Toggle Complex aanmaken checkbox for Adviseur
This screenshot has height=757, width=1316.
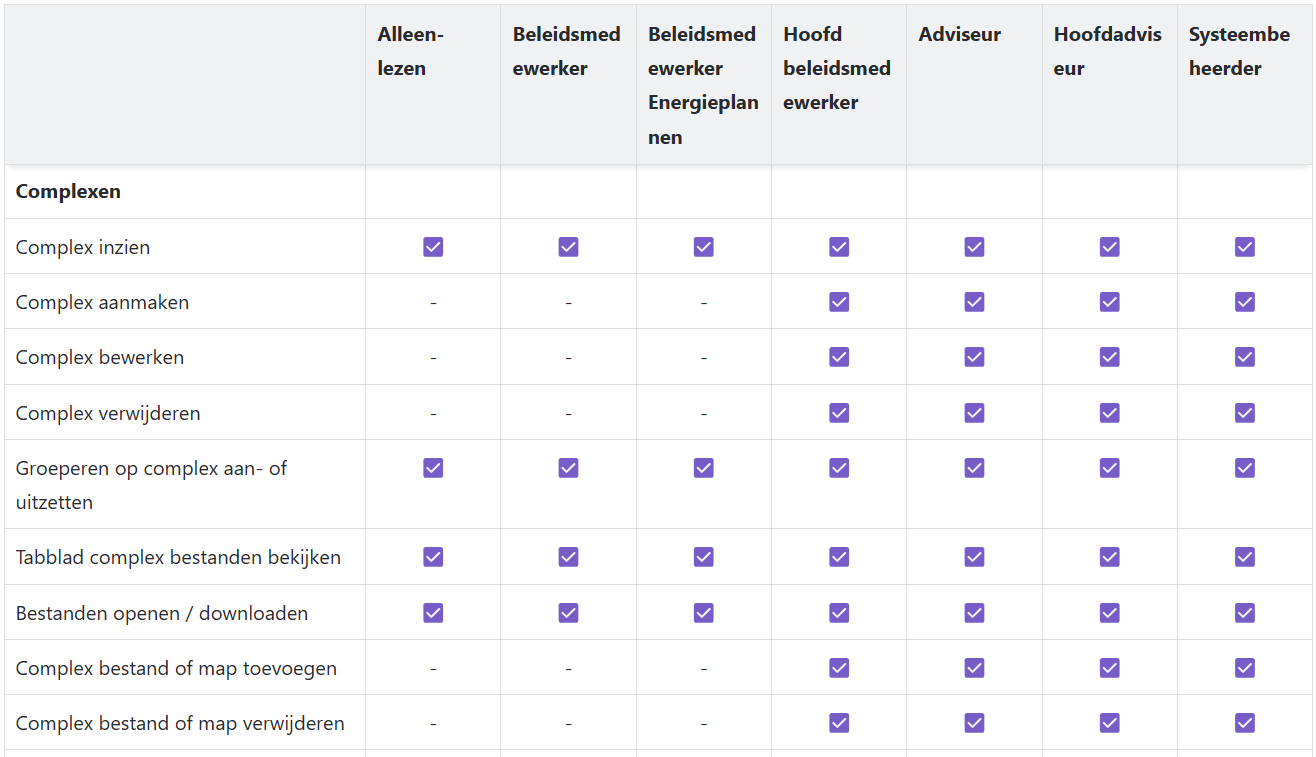pos(974,302)
